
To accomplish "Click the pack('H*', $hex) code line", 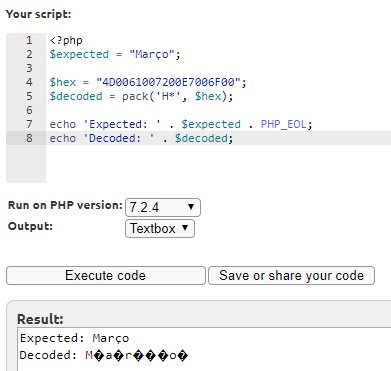I will pyautogui.click(x=141, y=96).
